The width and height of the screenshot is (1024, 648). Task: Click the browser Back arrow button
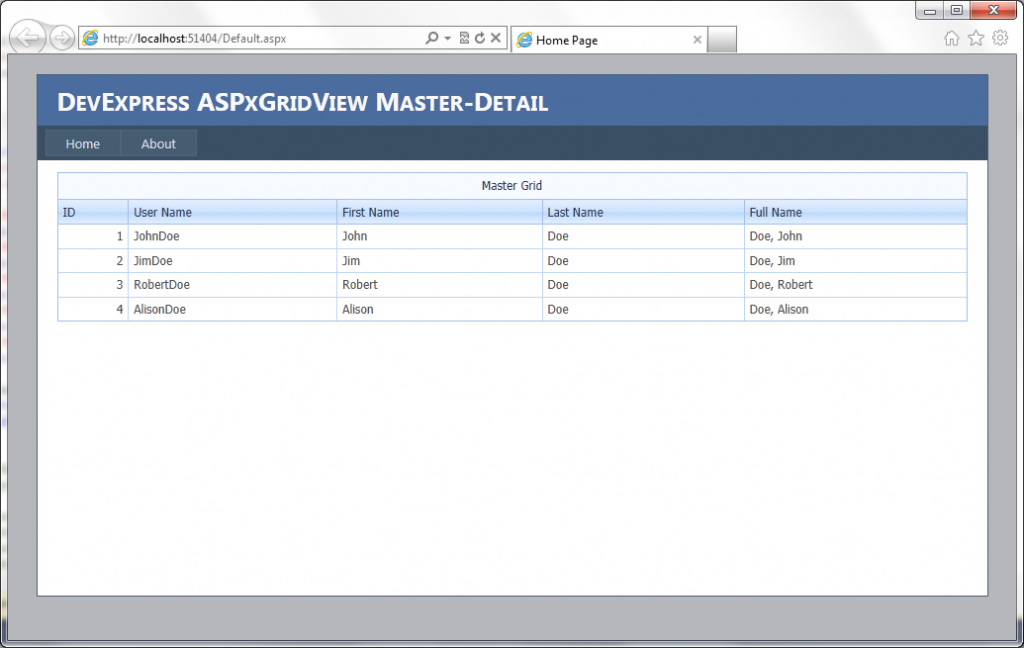coord(28,39)
